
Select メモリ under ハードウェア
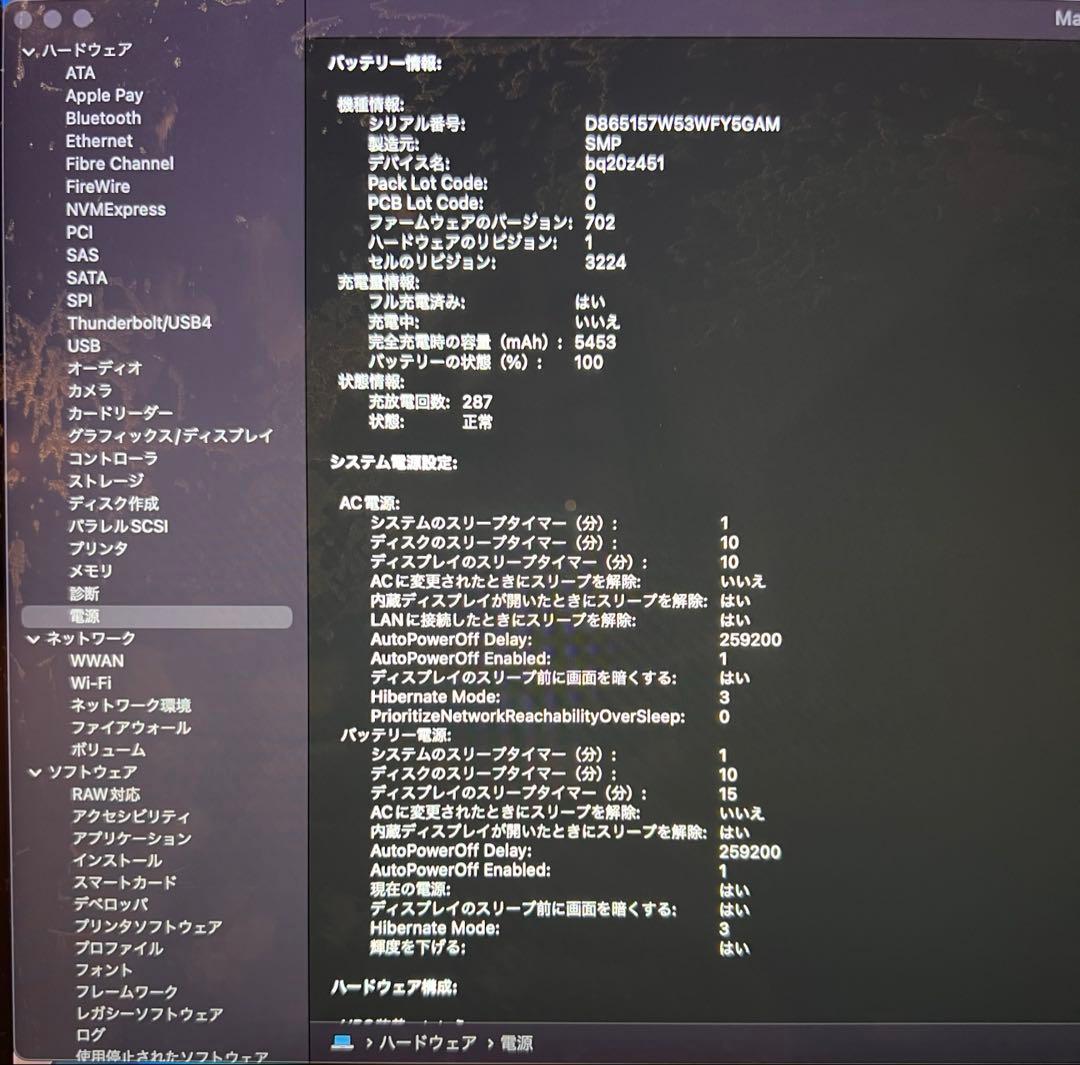coord(89,570)
